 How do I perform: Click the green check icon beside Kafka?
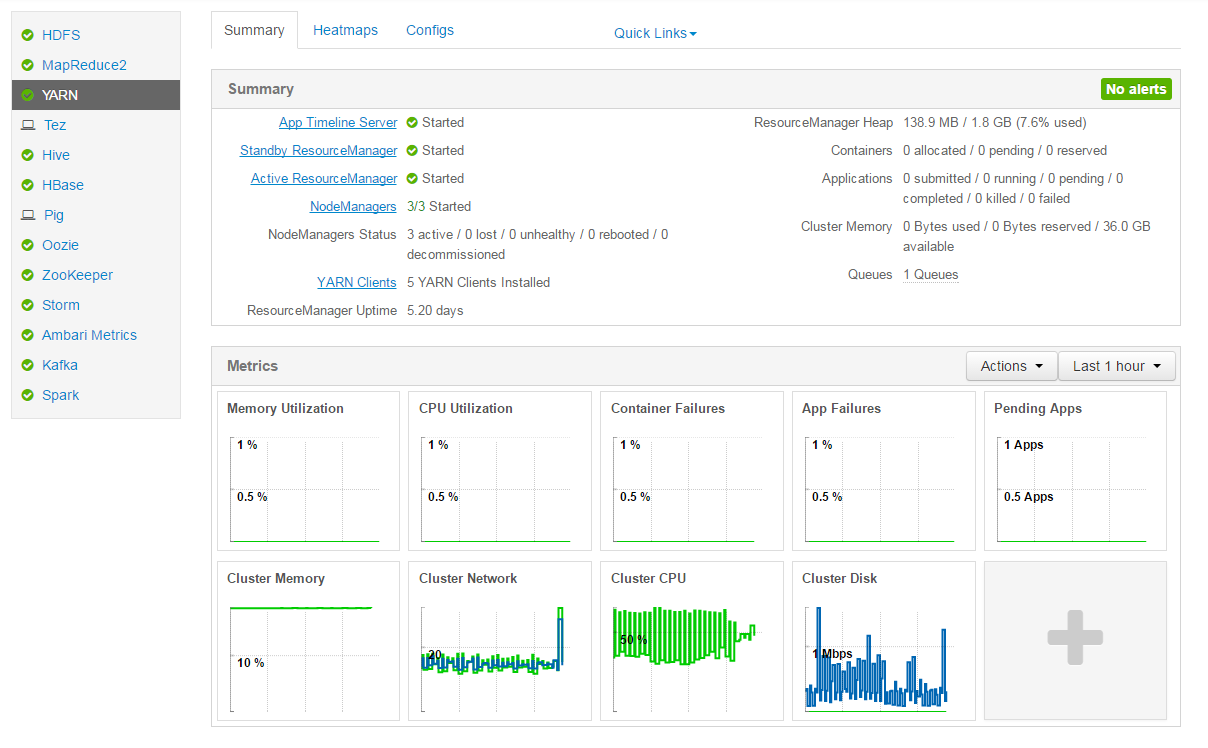pos(28,365)
